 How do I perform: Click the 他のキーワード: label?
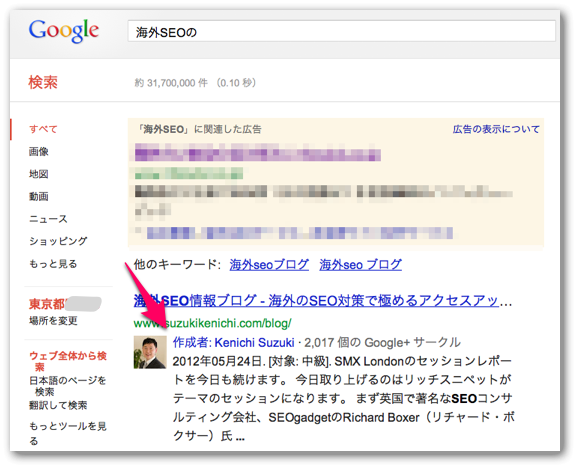177,265
